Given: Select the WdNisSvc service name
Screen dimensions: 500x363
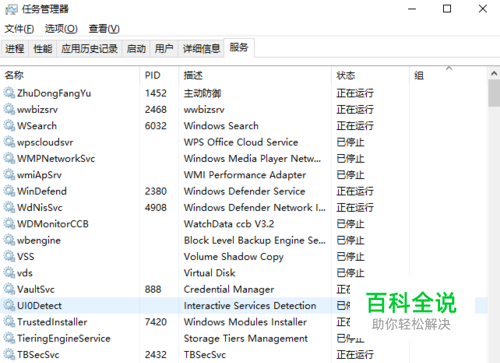Looking at the screenshot, I should point(40,207).
